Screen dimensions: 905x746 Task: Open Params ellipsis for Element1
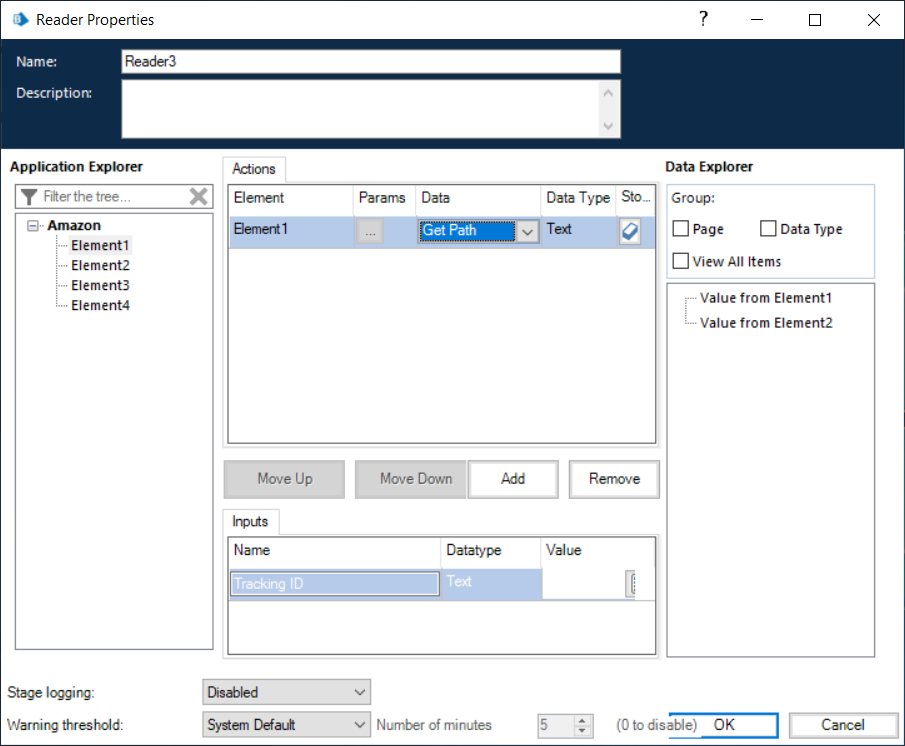(370, 231)
